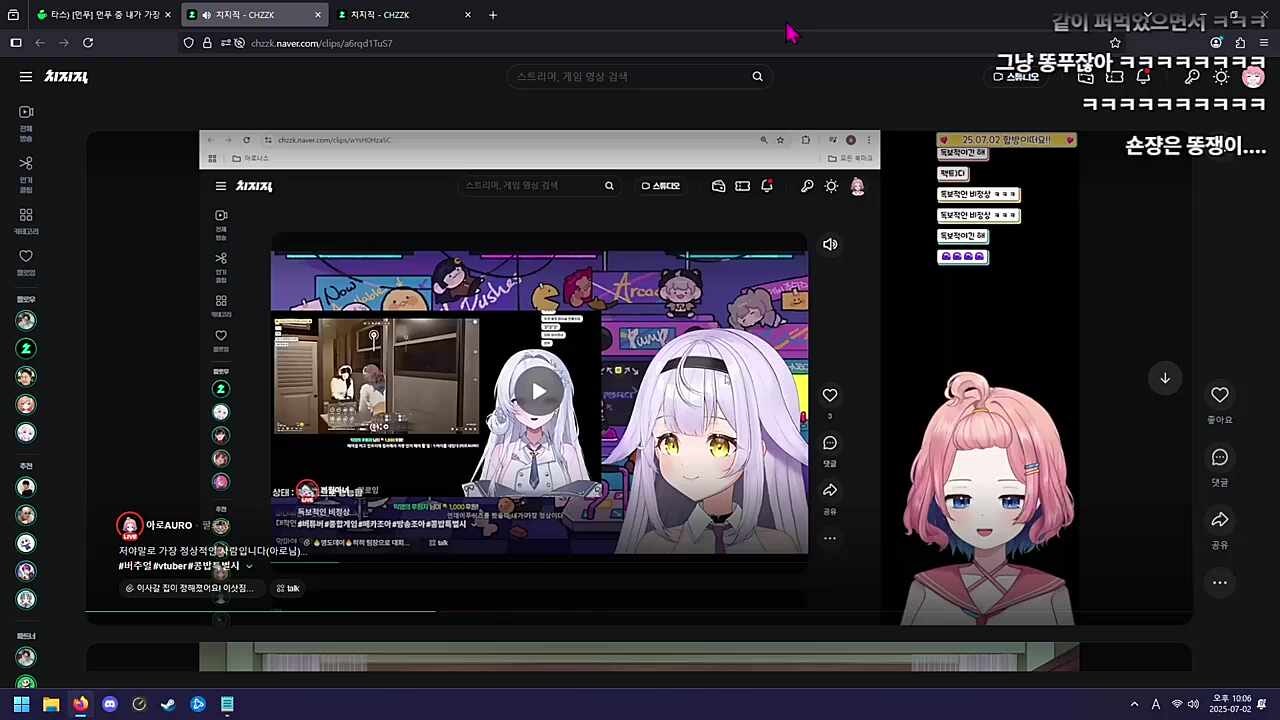
Task: Expand the clip description chevron
Action: tap(249, 566)
